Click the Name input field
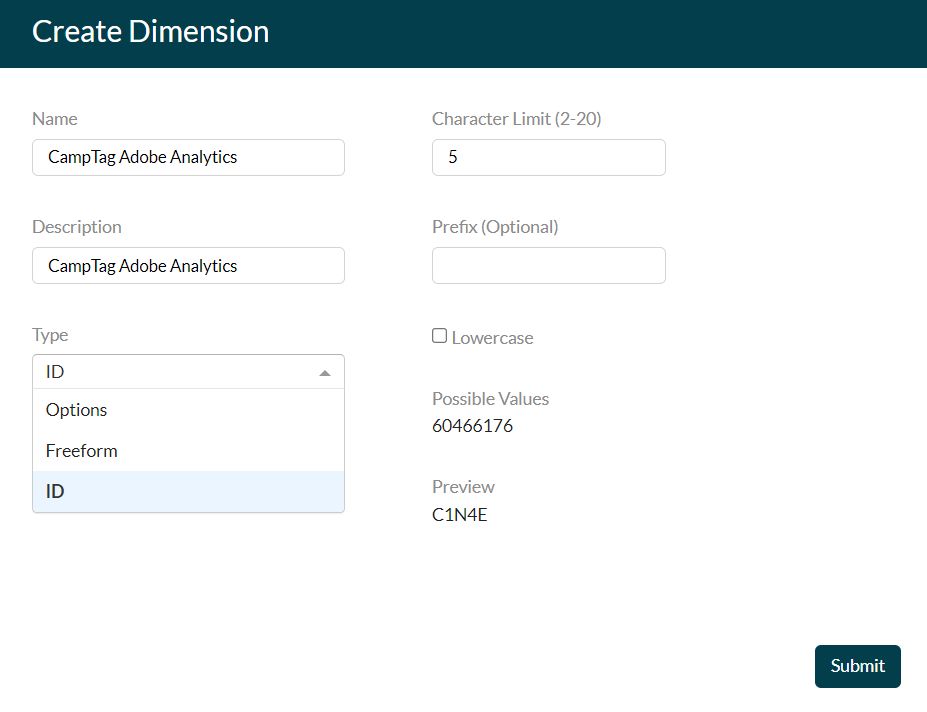The width and height of the screenshot is (927, 712). coord(188,157)
